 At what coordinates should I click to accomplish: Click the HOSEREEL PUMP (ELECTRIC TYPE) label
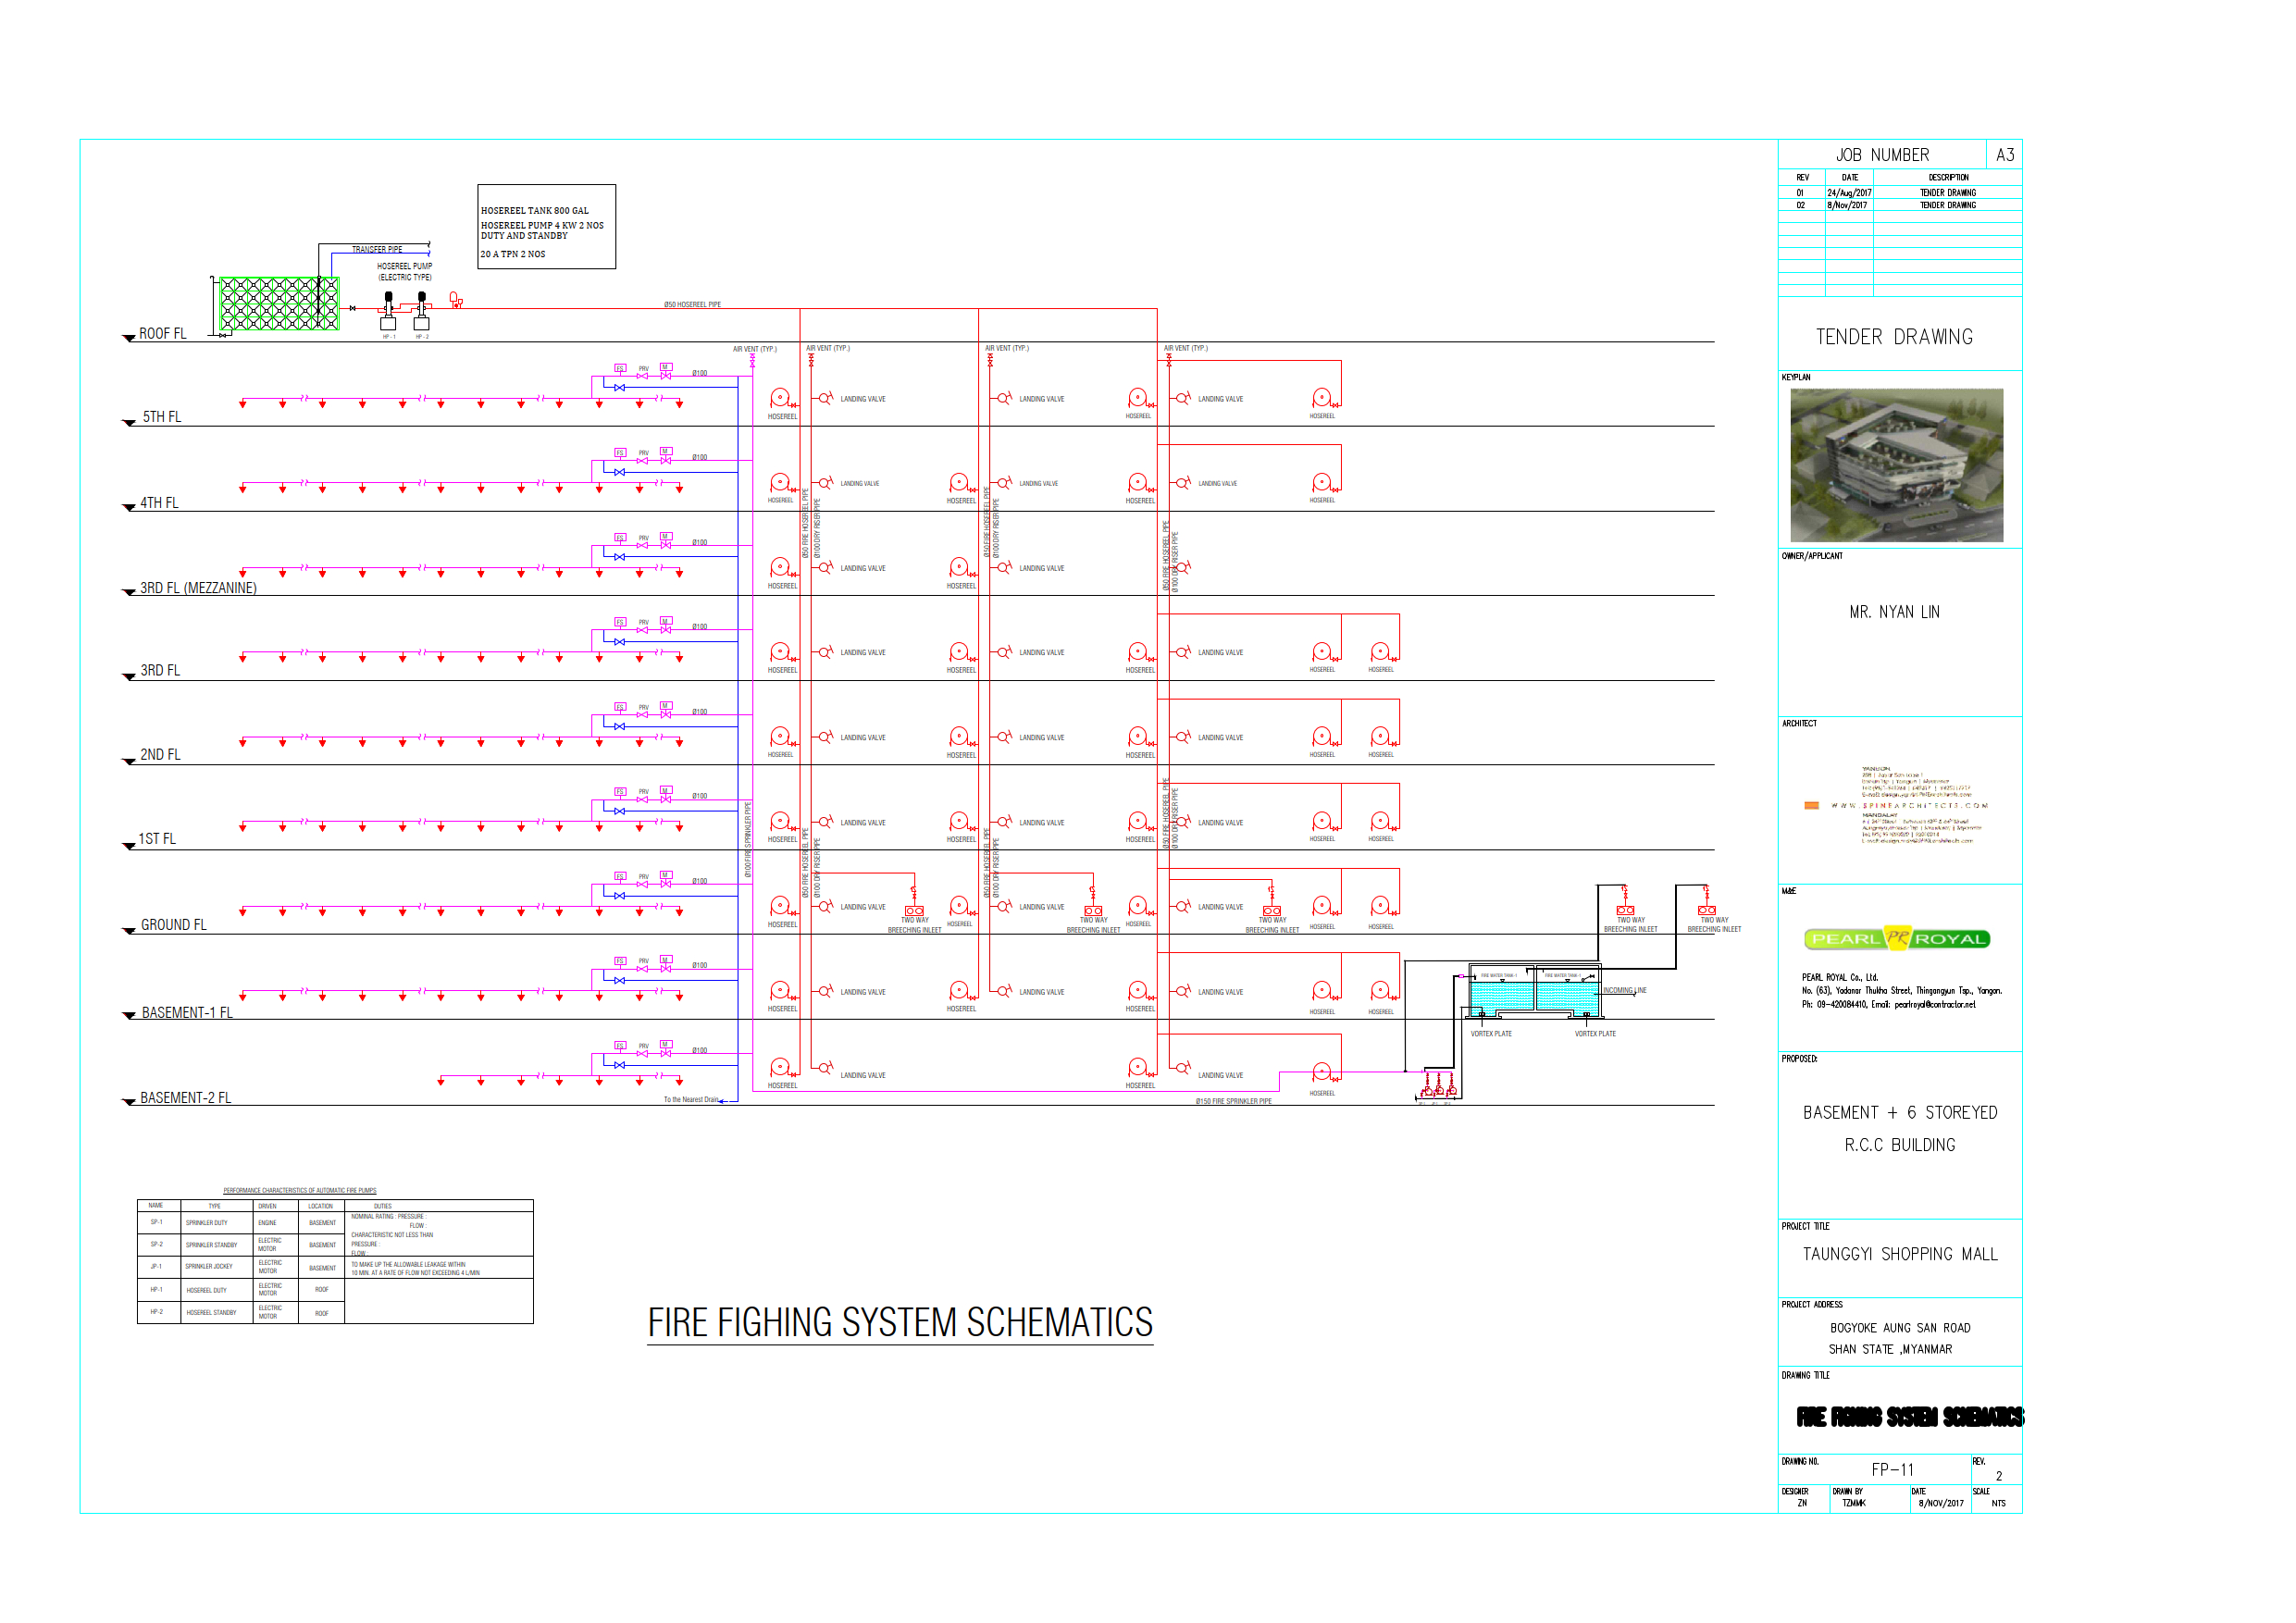click(x=405, y=272)
